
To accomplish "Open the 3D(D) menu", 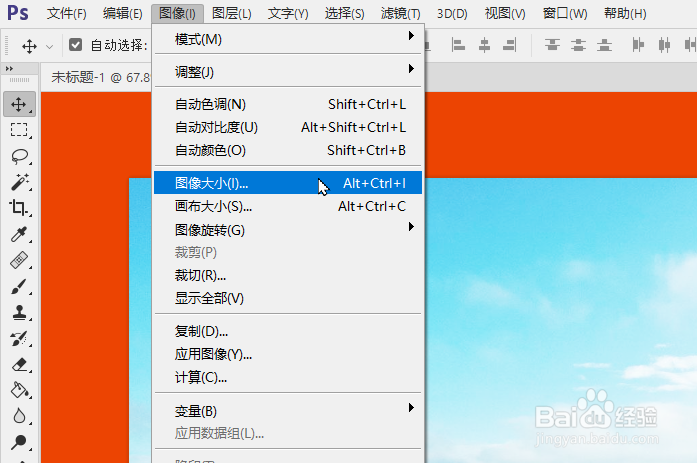I will [452, 14].
